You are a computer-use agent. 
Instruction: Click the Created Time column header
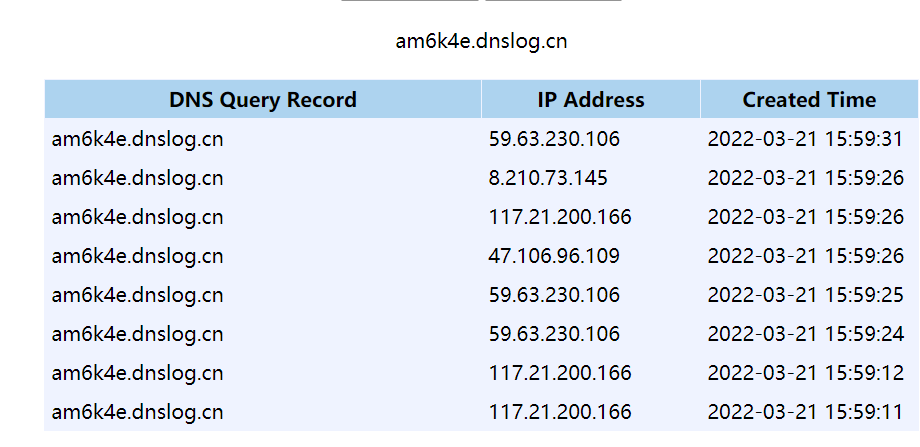point(809,100)
